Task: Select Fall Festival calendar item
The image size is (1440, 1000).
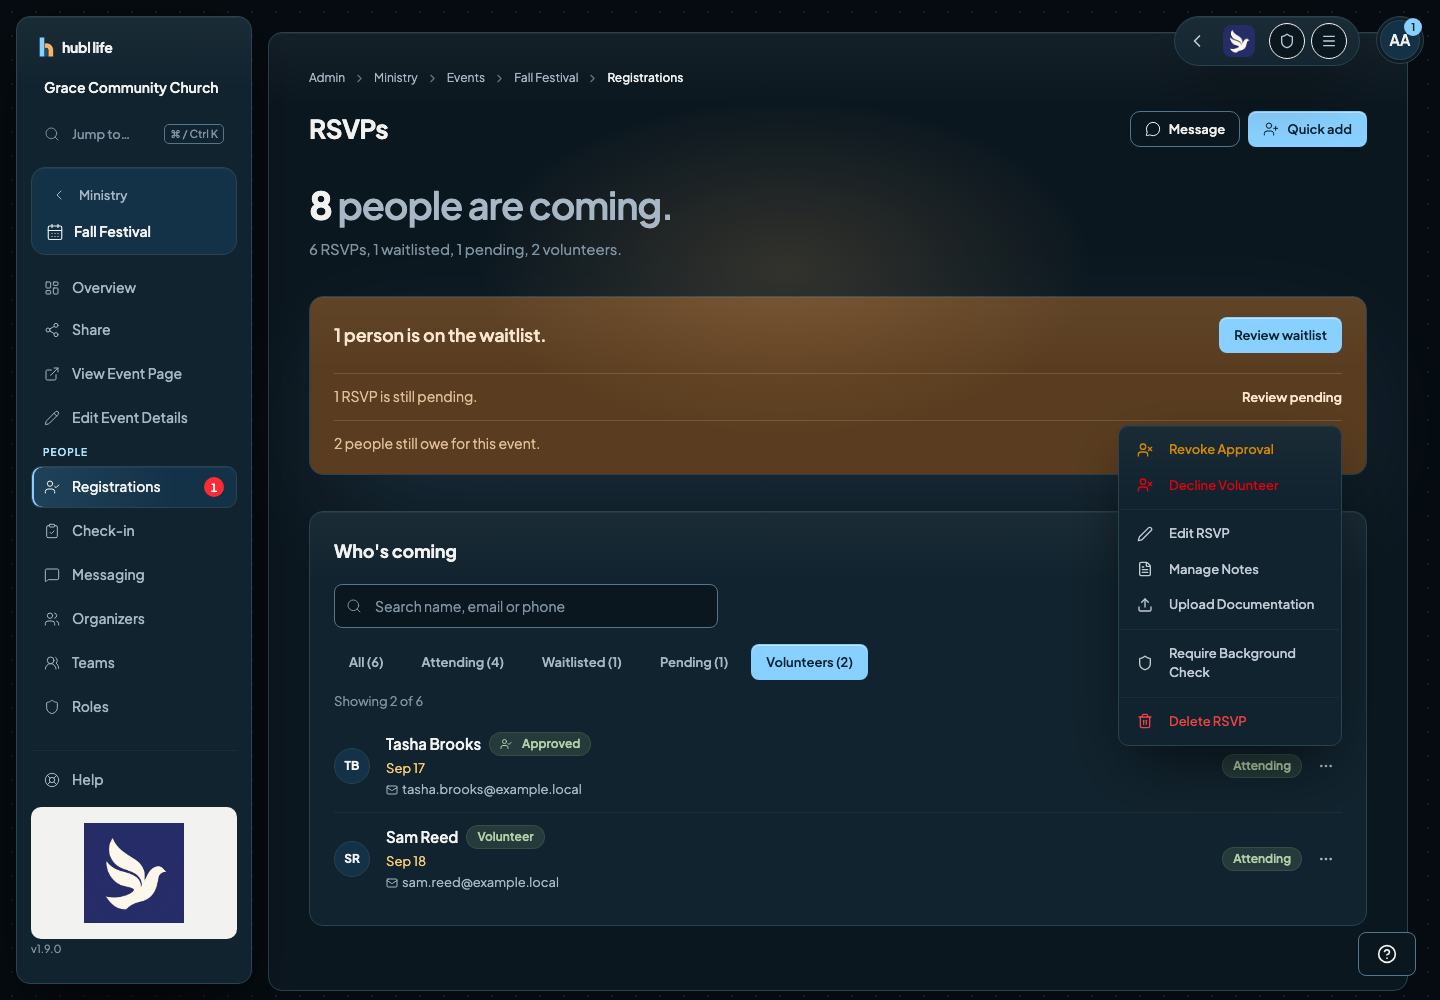Action: click(134, 232)
